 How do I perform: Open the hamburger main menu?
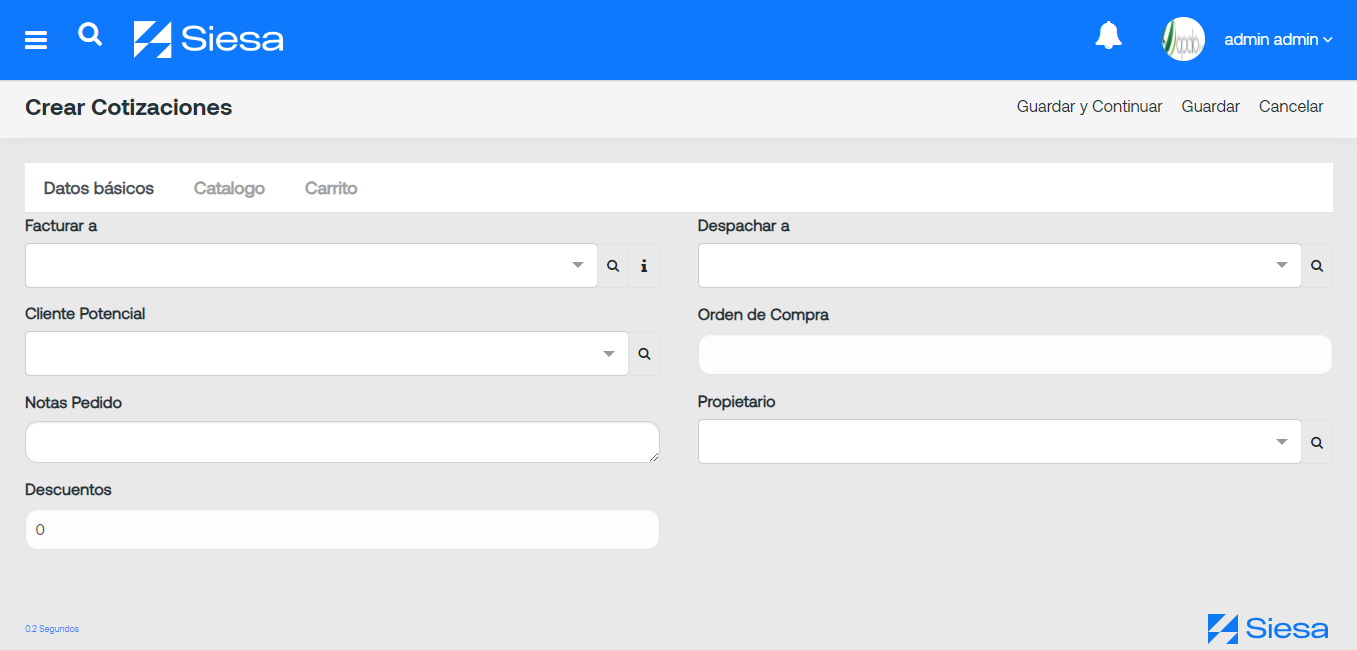[x=36, y=40]
